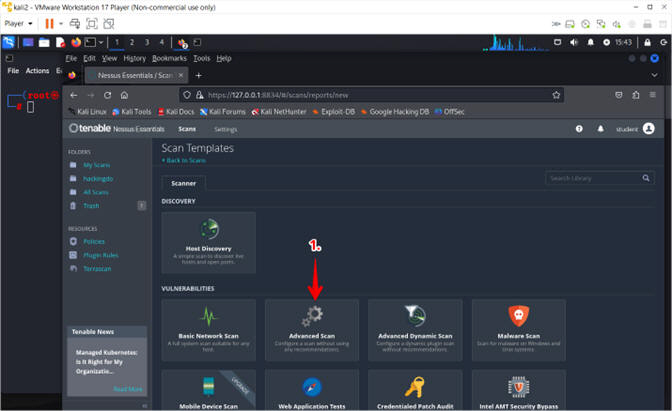This screenshot has height=411, width=672.
Task: Open the My Scans folder
Action: 96,165
